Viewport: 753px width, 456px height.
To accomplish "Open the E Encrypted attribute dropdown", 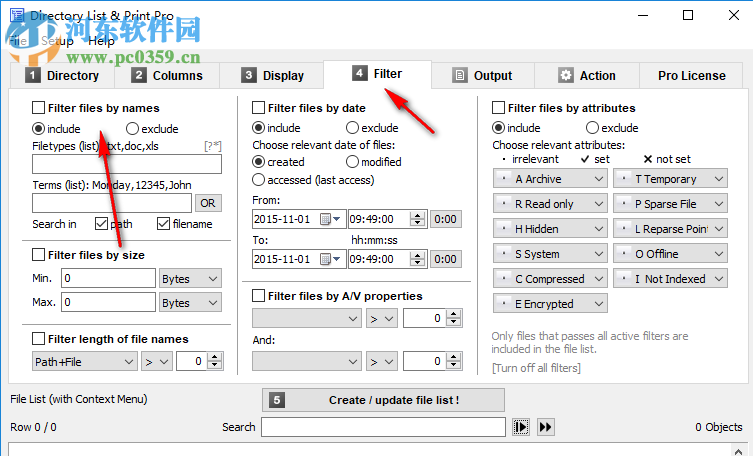I will pyautogui.click(x=550, y=303).
